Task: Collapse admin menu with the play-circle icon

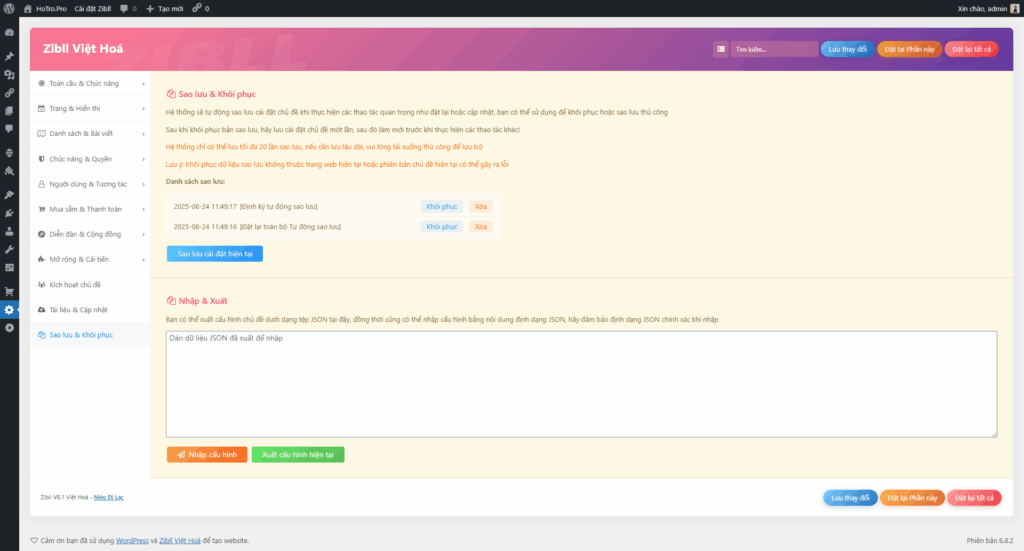Action: pos(9,328)
